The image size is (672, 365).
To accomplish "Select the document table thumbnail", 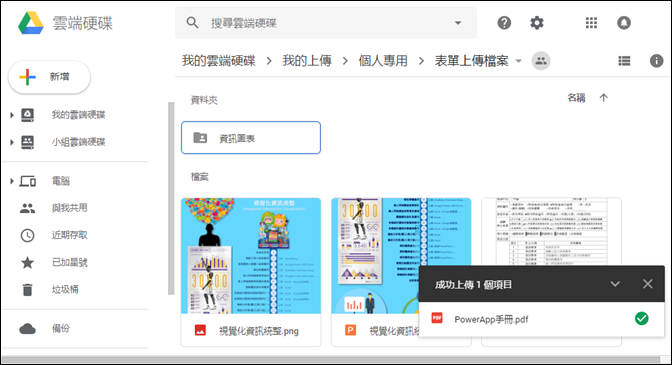I will [x=551, y=232].
